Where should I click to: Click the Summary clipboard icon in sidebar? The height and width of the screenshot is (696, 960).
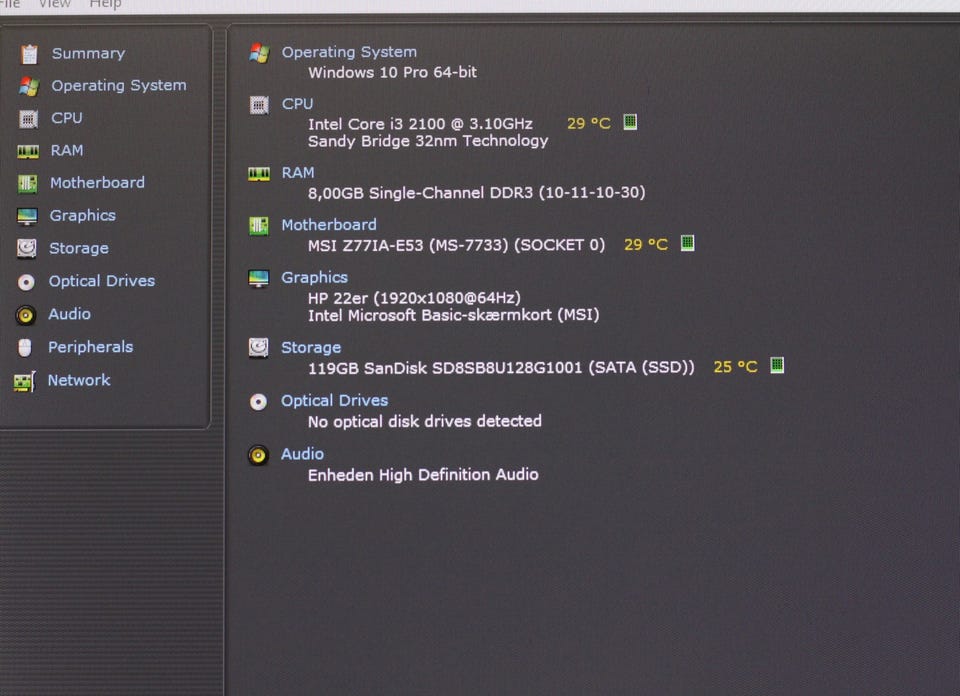29,54
